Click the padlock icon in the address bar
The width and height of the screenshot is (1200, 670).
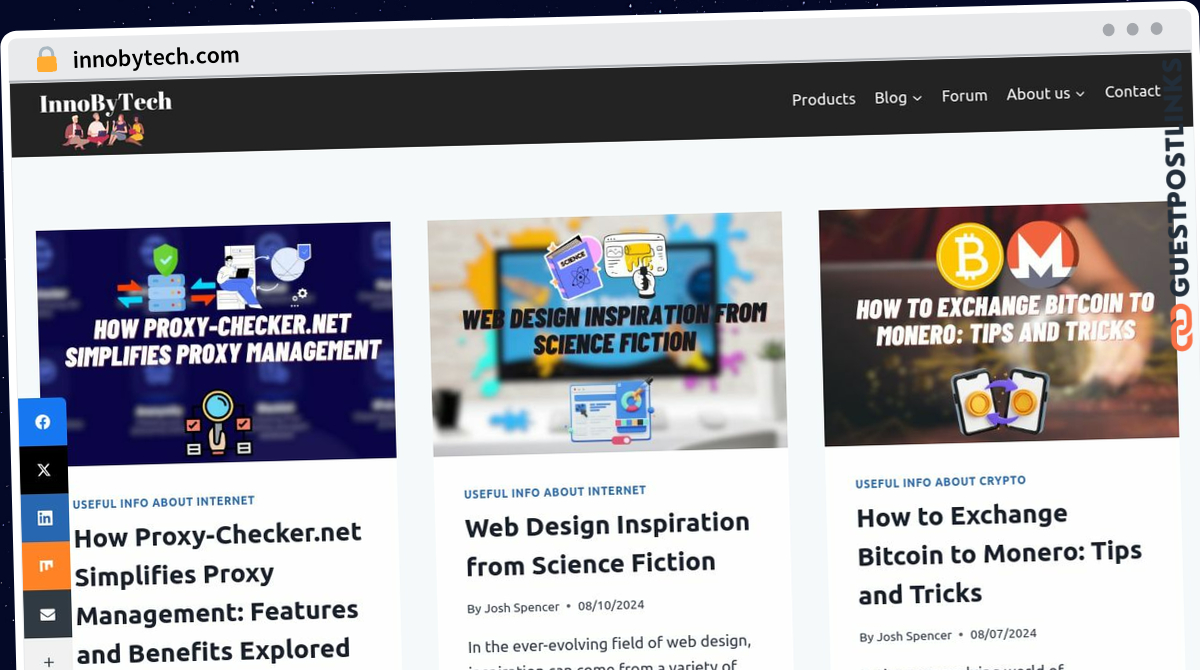tap(47, 60)
